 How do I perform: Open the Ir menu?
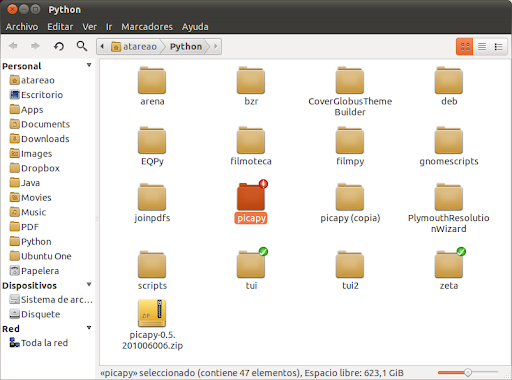(x=109, y=27)
